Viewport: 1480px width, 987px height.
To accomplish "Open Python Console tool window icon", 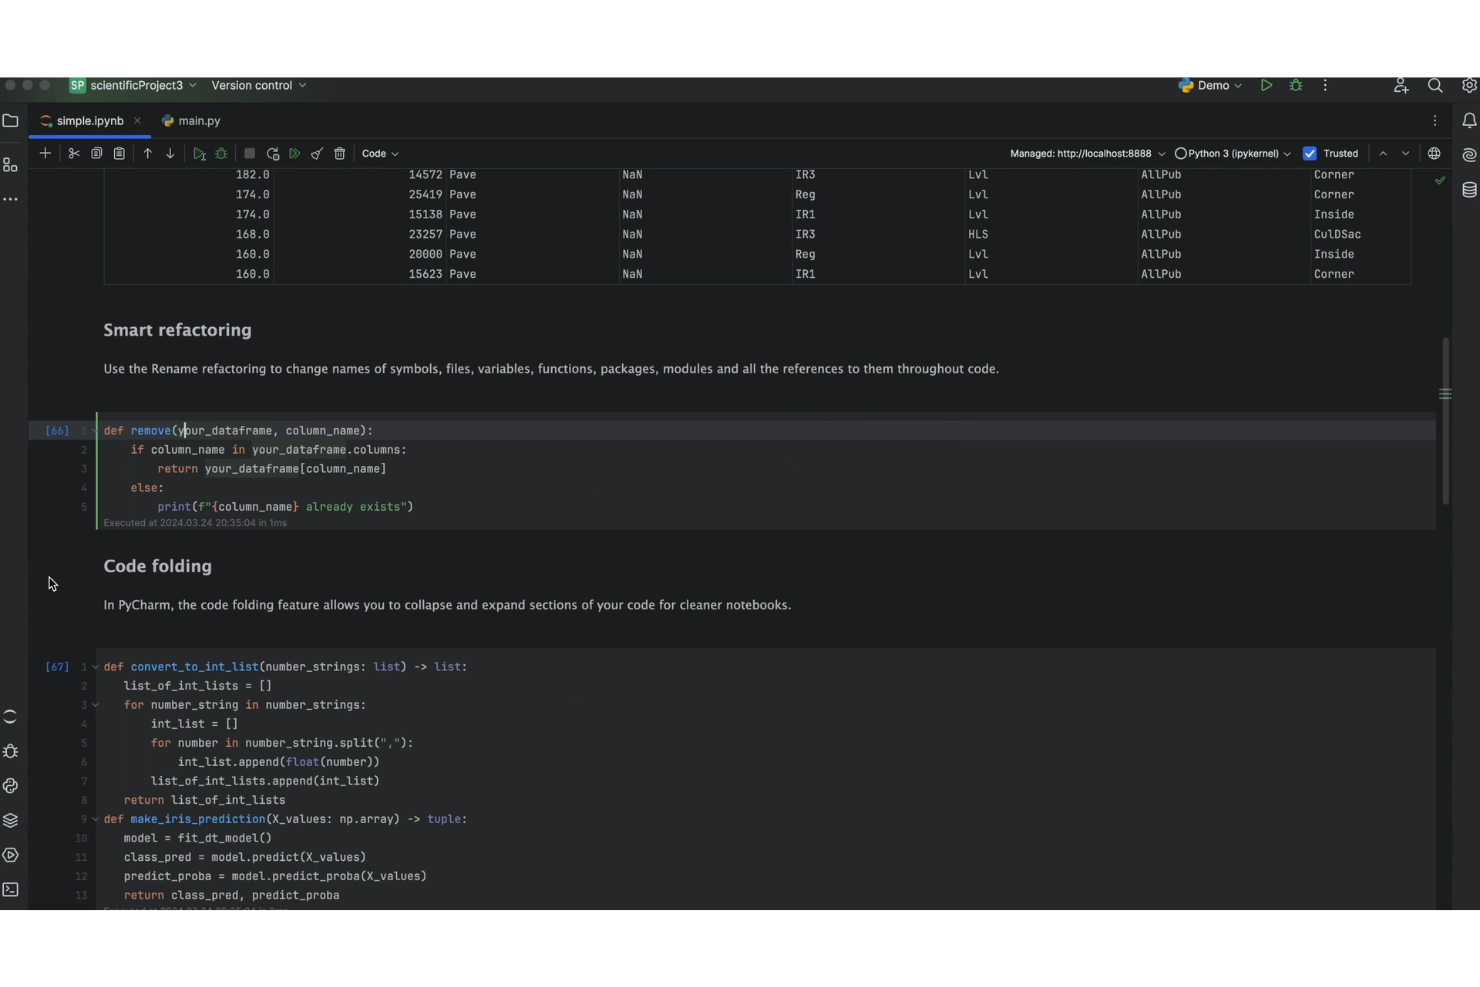I will point(11,786).
